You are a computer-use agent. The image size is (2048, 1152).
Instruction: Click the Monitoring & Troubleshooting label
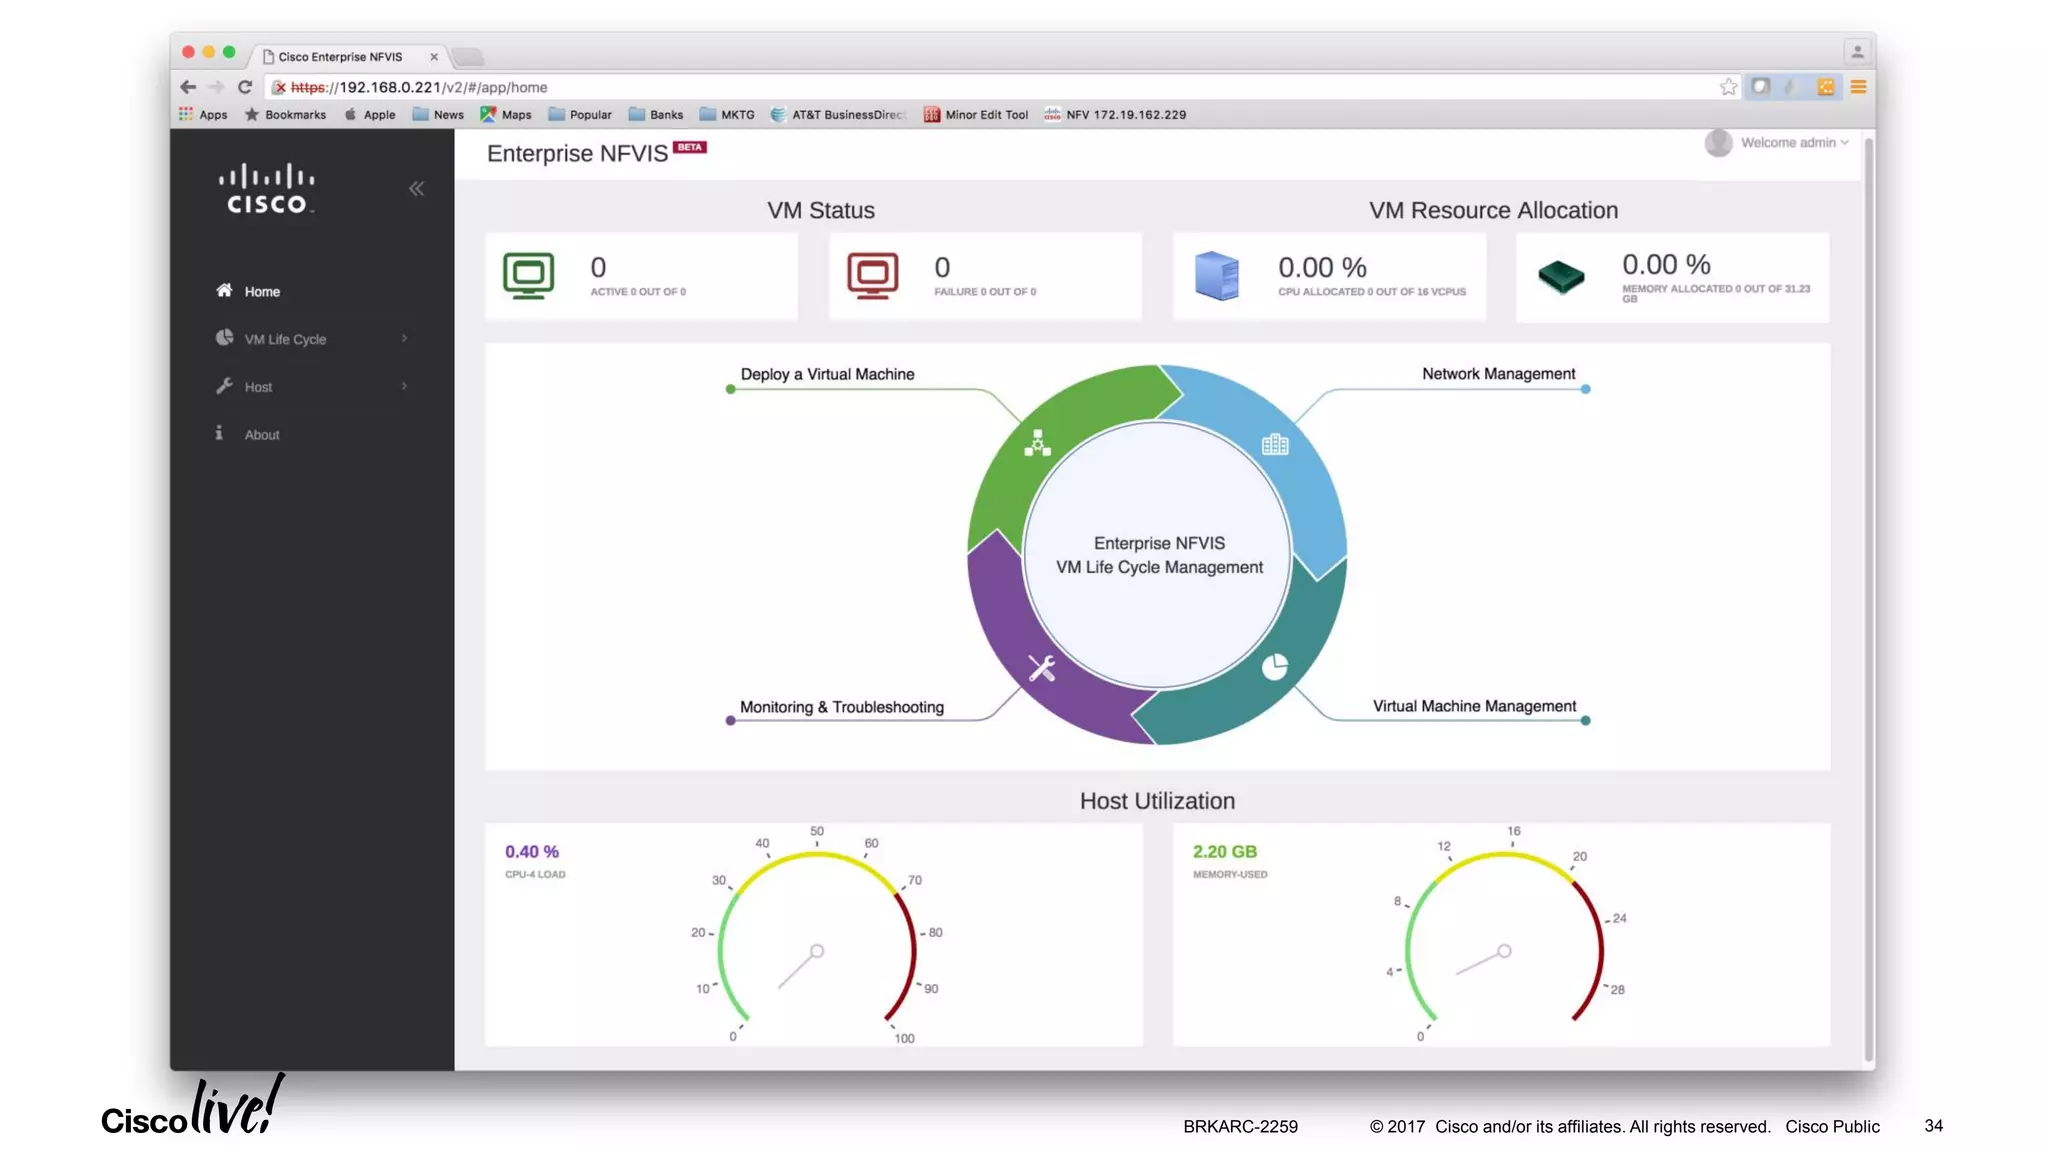click(x=841, y=707)
